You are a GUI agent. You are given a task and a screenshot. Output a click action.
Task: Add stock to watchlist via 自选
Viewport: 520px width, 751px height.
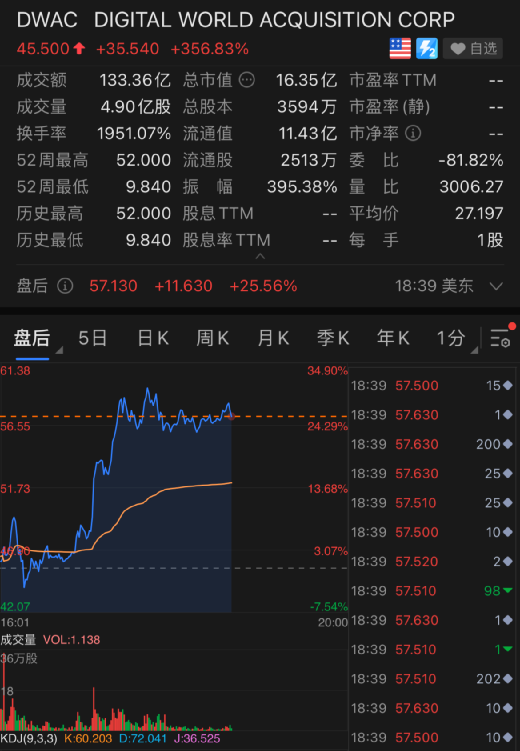[x=473, y=48]
